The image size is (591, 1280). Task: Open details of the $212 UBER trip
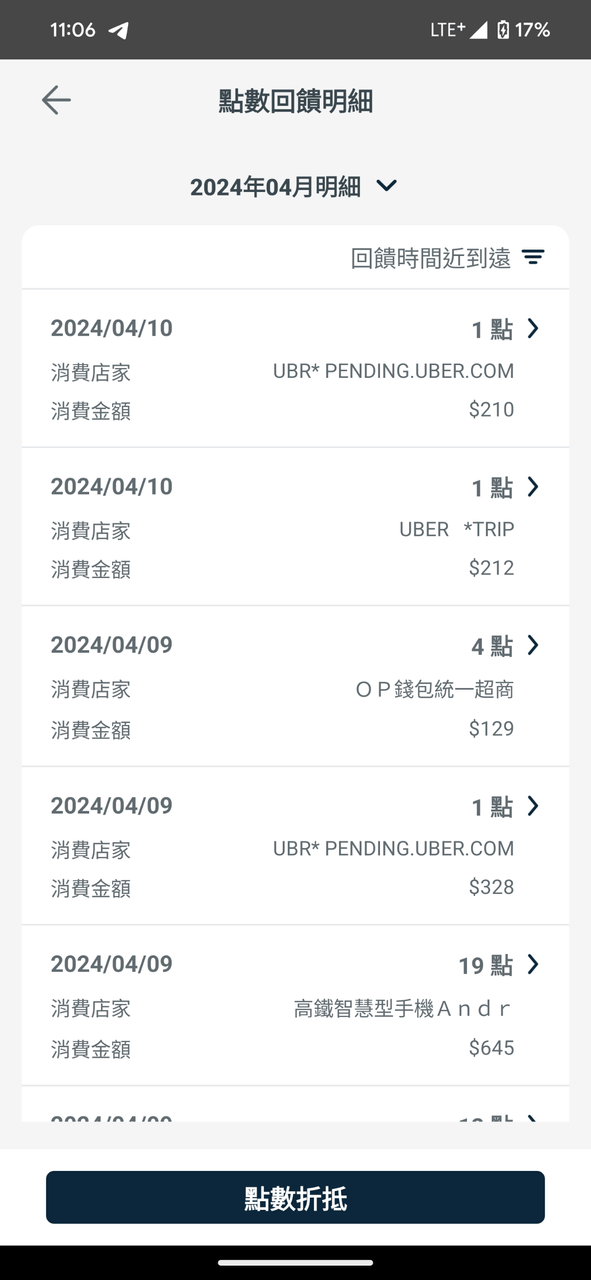[x=295, y=527]
